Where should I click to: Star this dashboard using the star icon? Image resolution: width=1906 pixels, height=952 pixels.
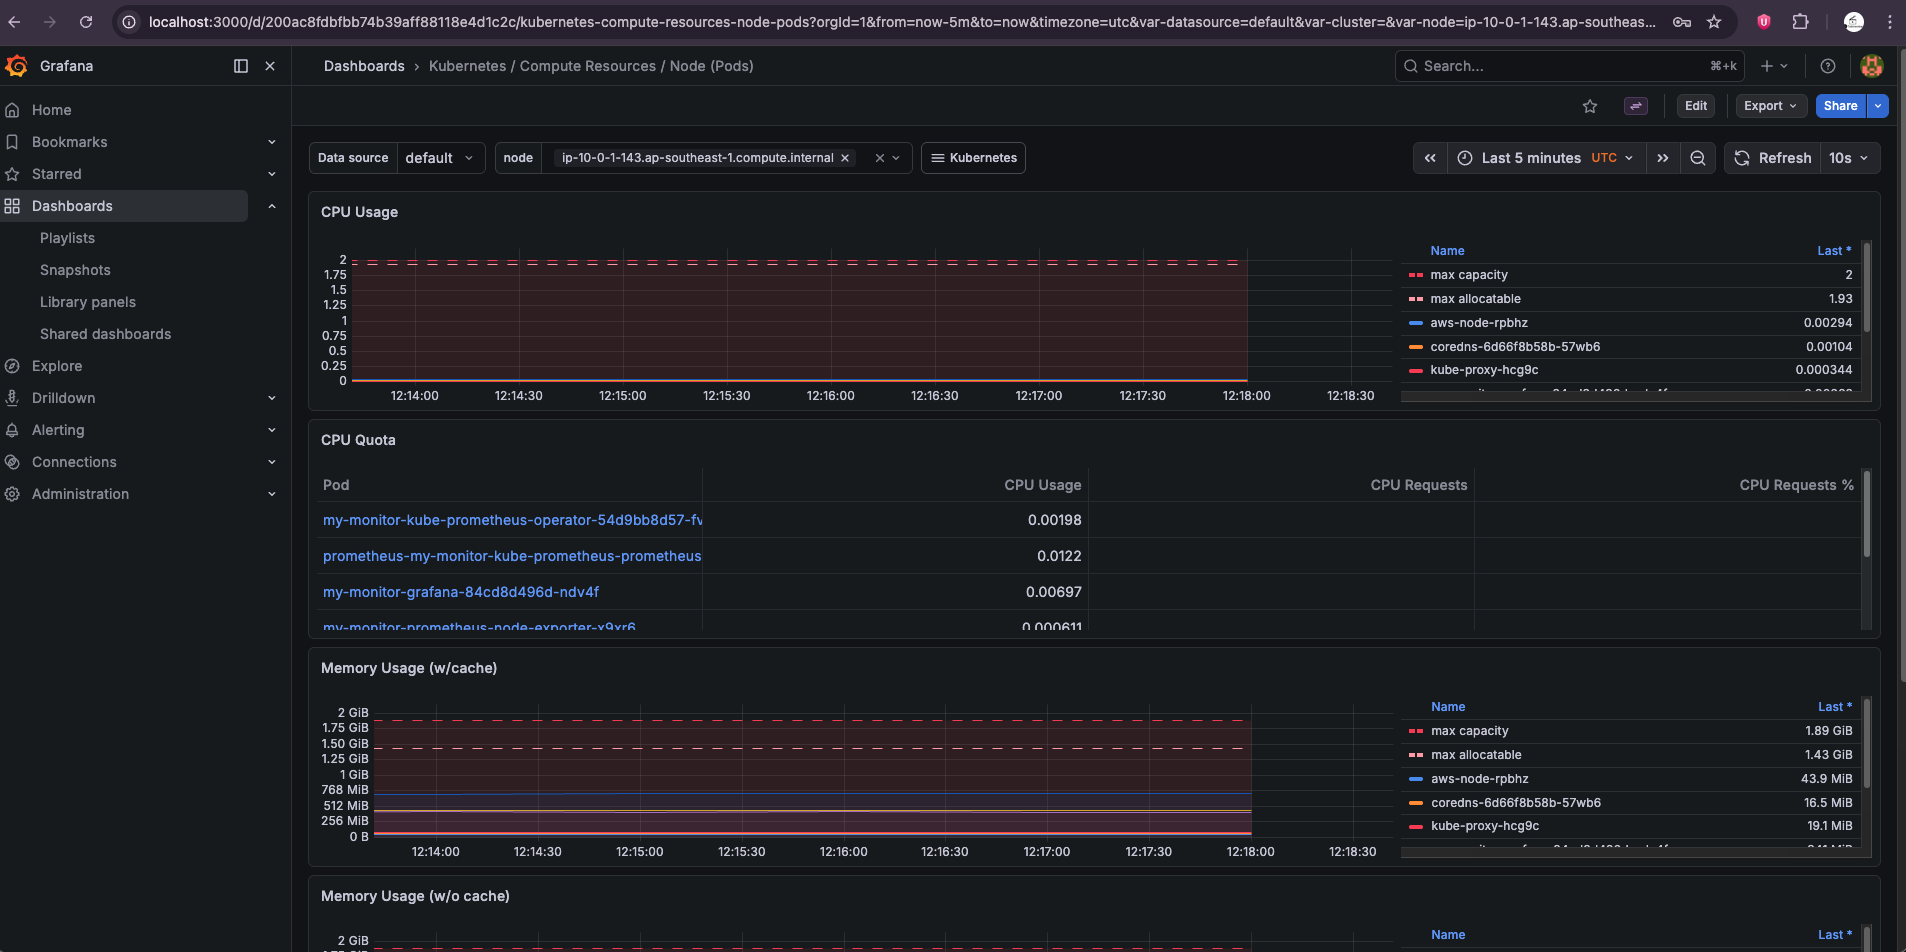[1590, 106]
